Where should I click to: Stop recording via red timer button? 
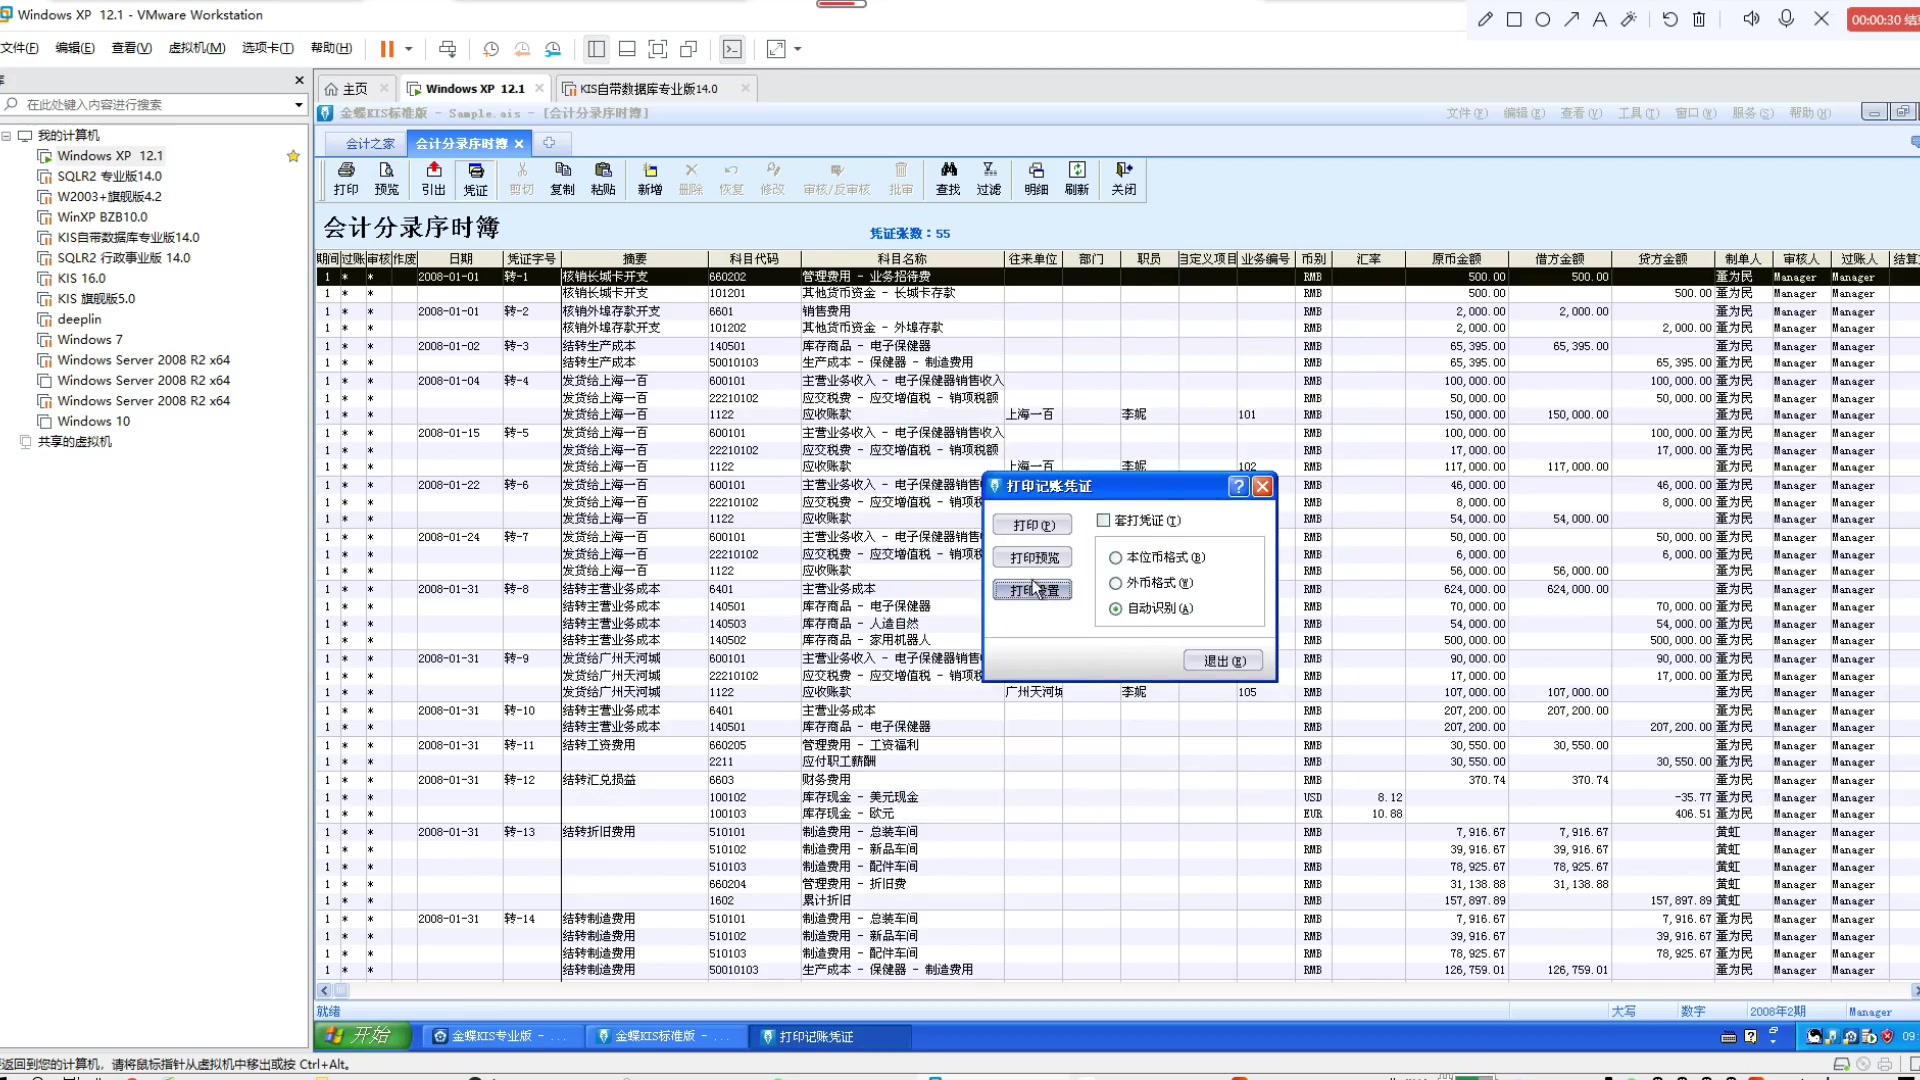click(1883, 19)
